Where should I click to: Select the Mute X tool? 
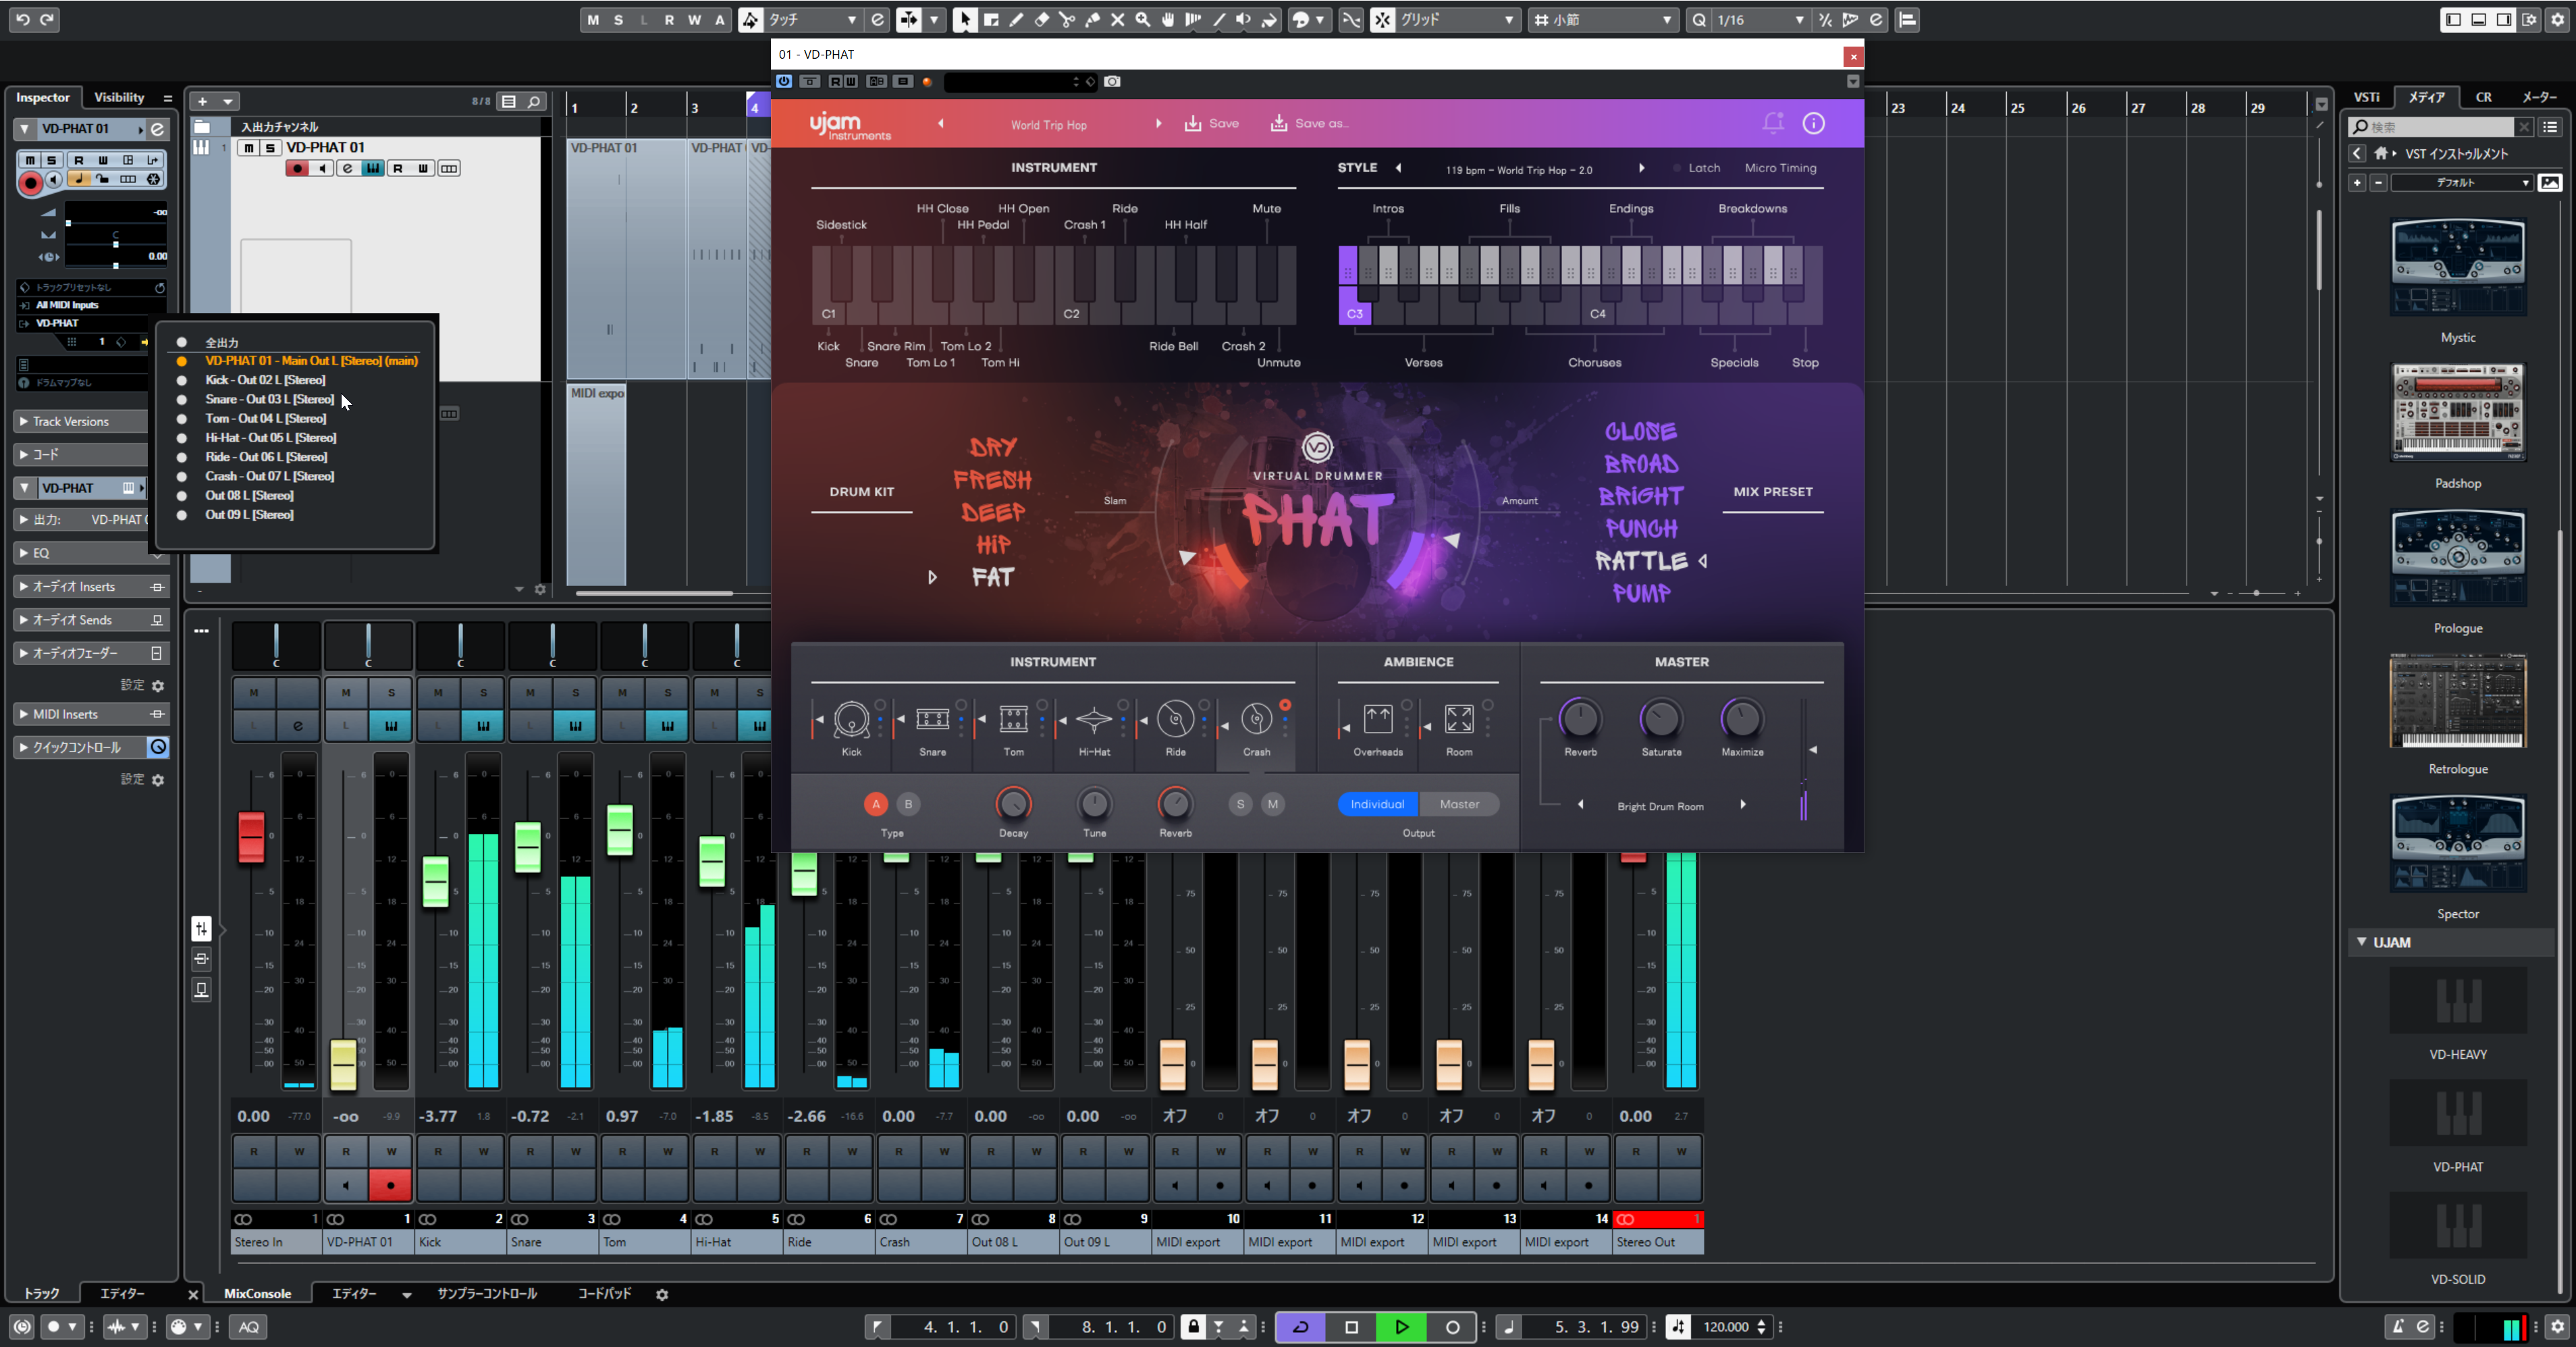point(1118,20)
